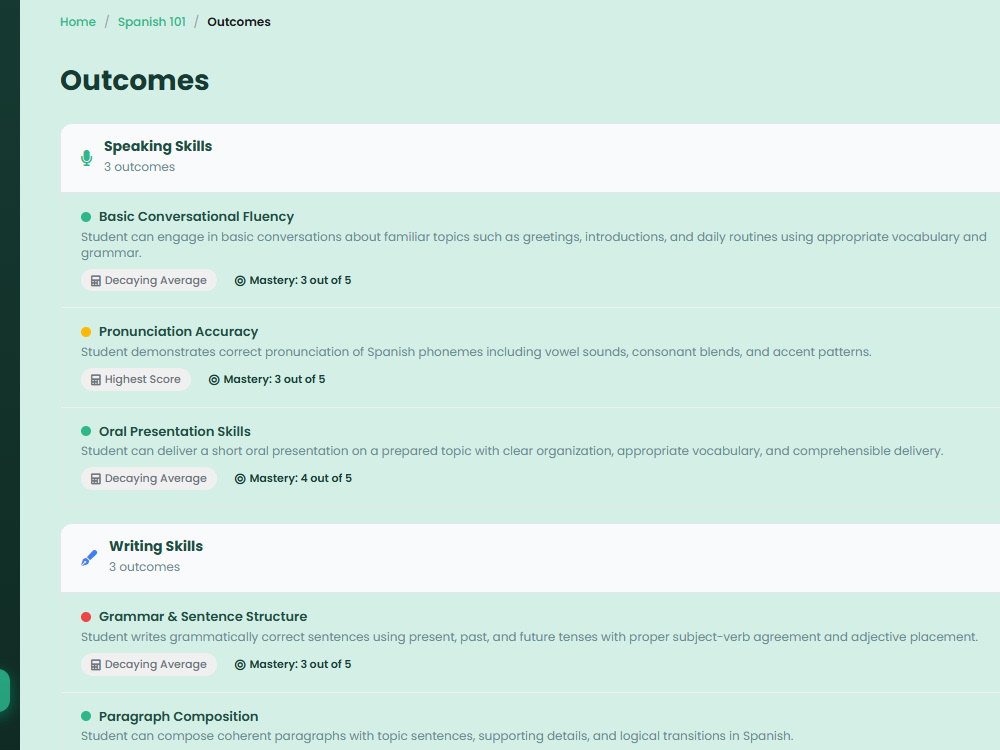Click Decaying Average badge under Grammar & Sentence Structure
Screen dimensions: 1000x750
tap(149, 665)
